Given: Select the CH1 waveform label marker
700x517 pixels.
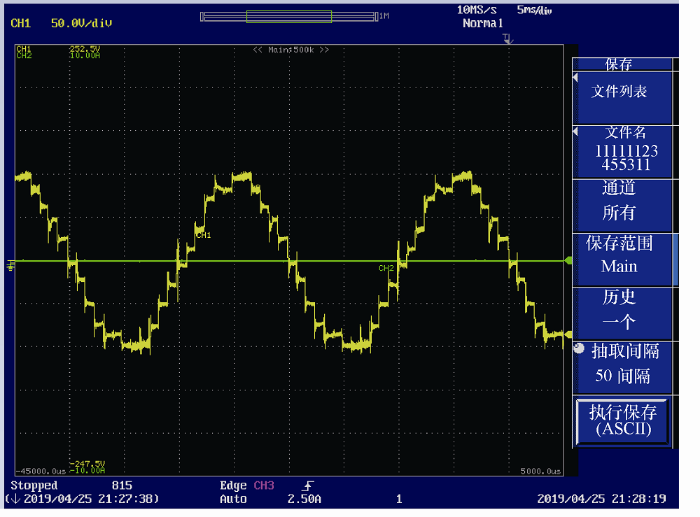Looking at the screenshot, I should 204,236.
